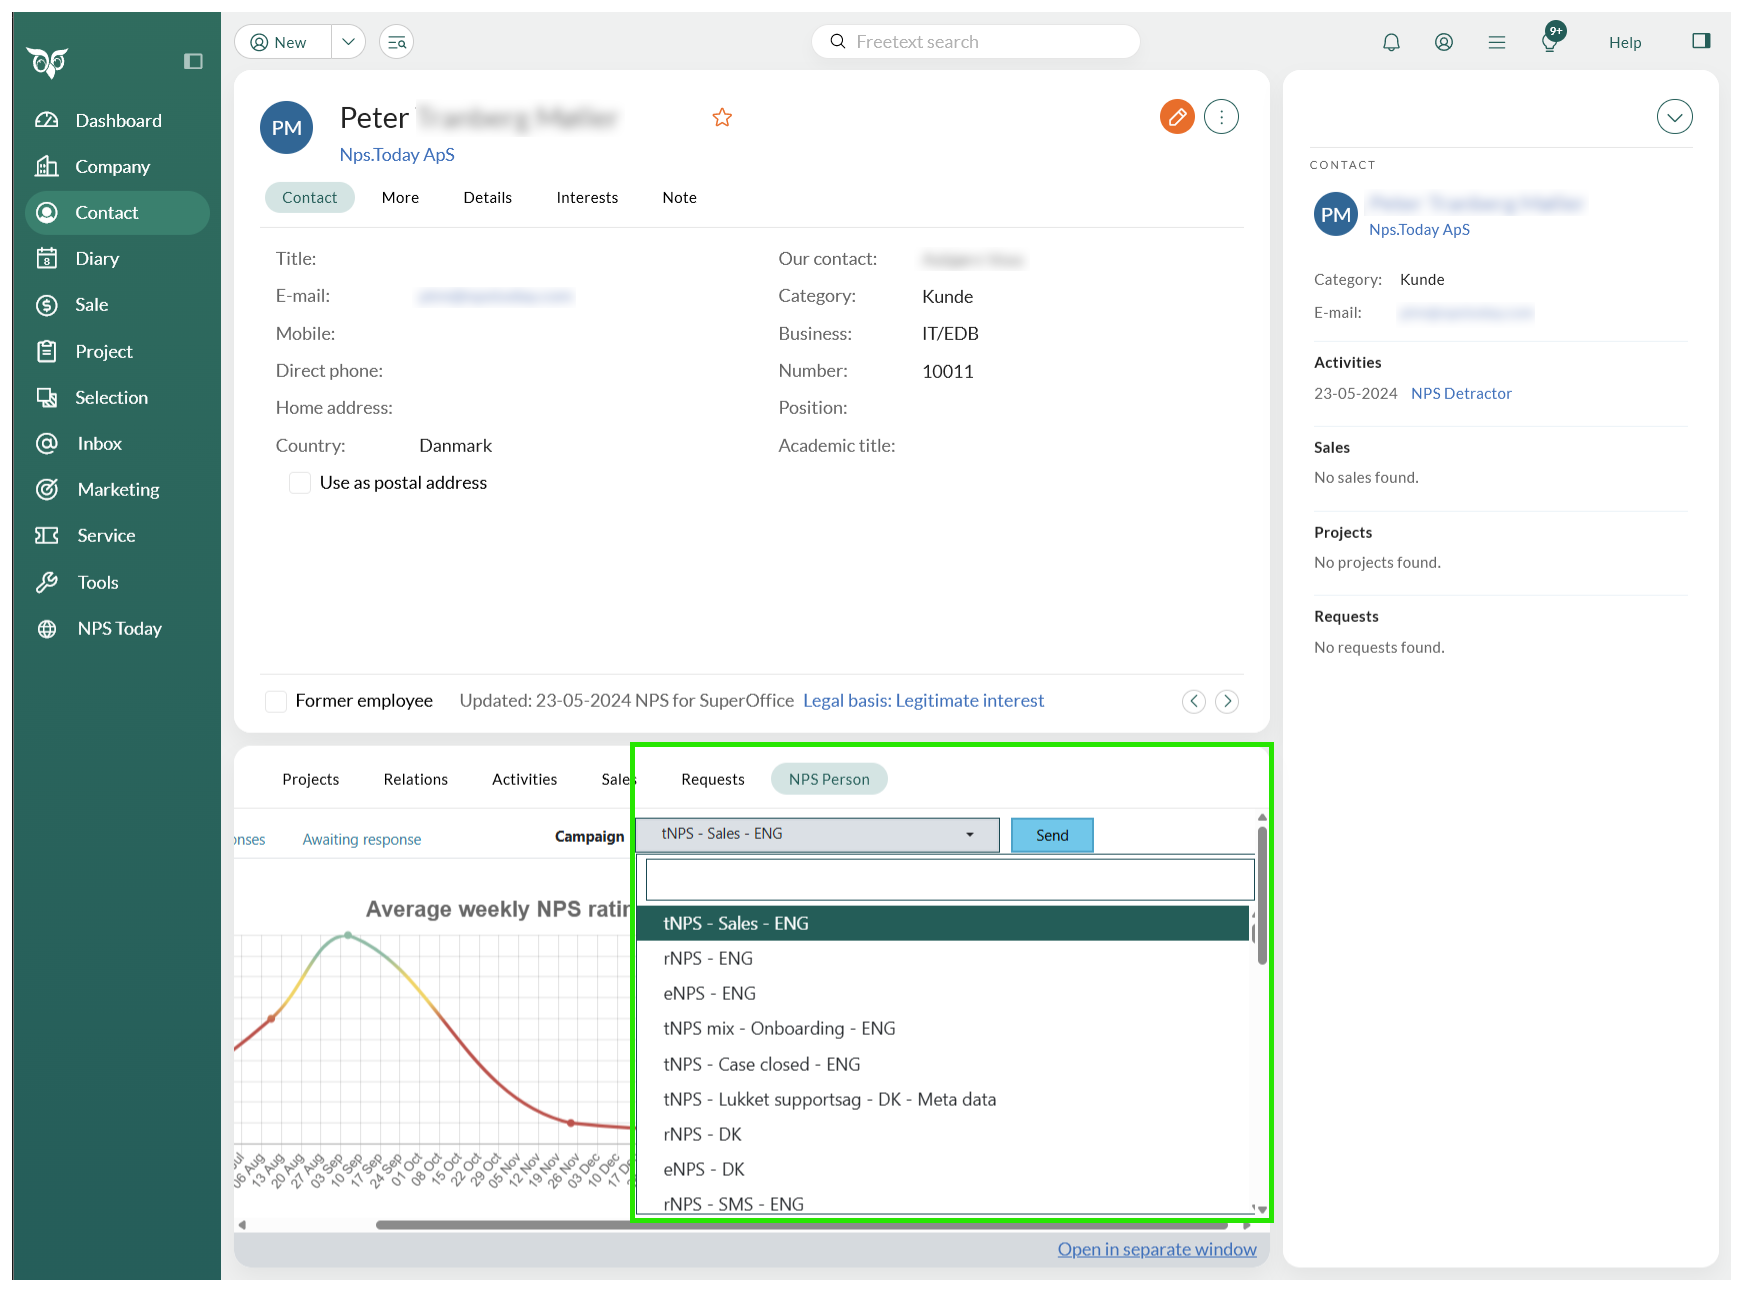The image size is (1740, 1289).
Task: Collapse the left navigation sidebar
Action: 193,62
